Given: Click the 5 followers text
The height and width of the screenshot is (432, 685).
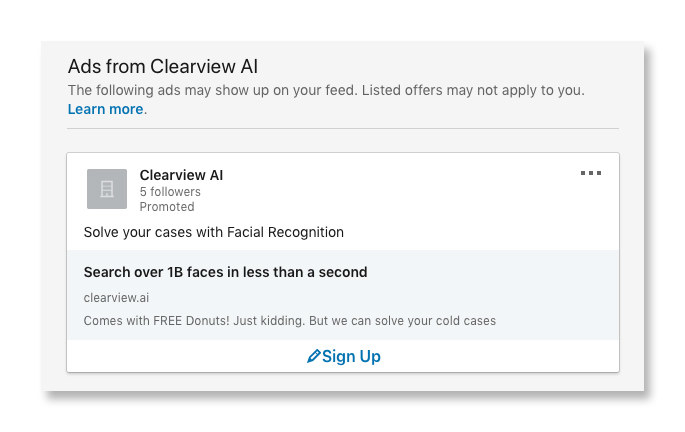Looking at the screenshot, I should (x=170, y=192).
